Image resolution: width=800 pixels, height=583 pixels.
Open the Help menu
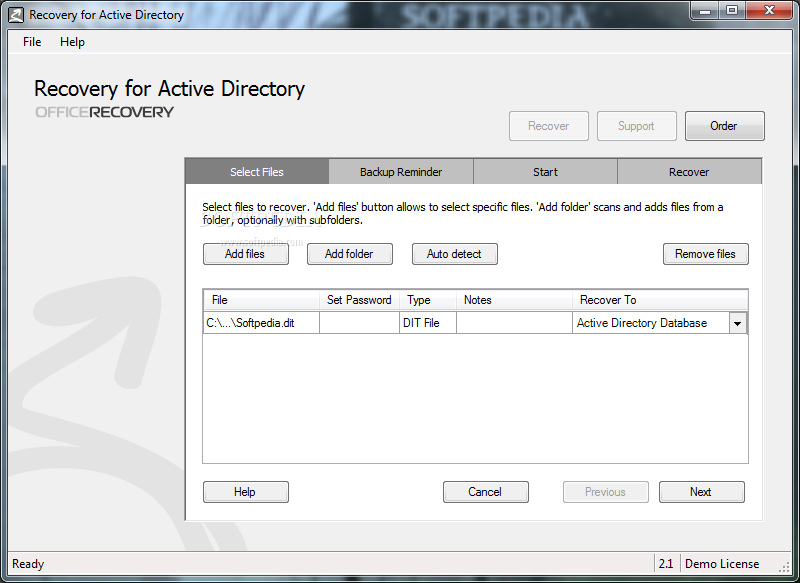72,42
